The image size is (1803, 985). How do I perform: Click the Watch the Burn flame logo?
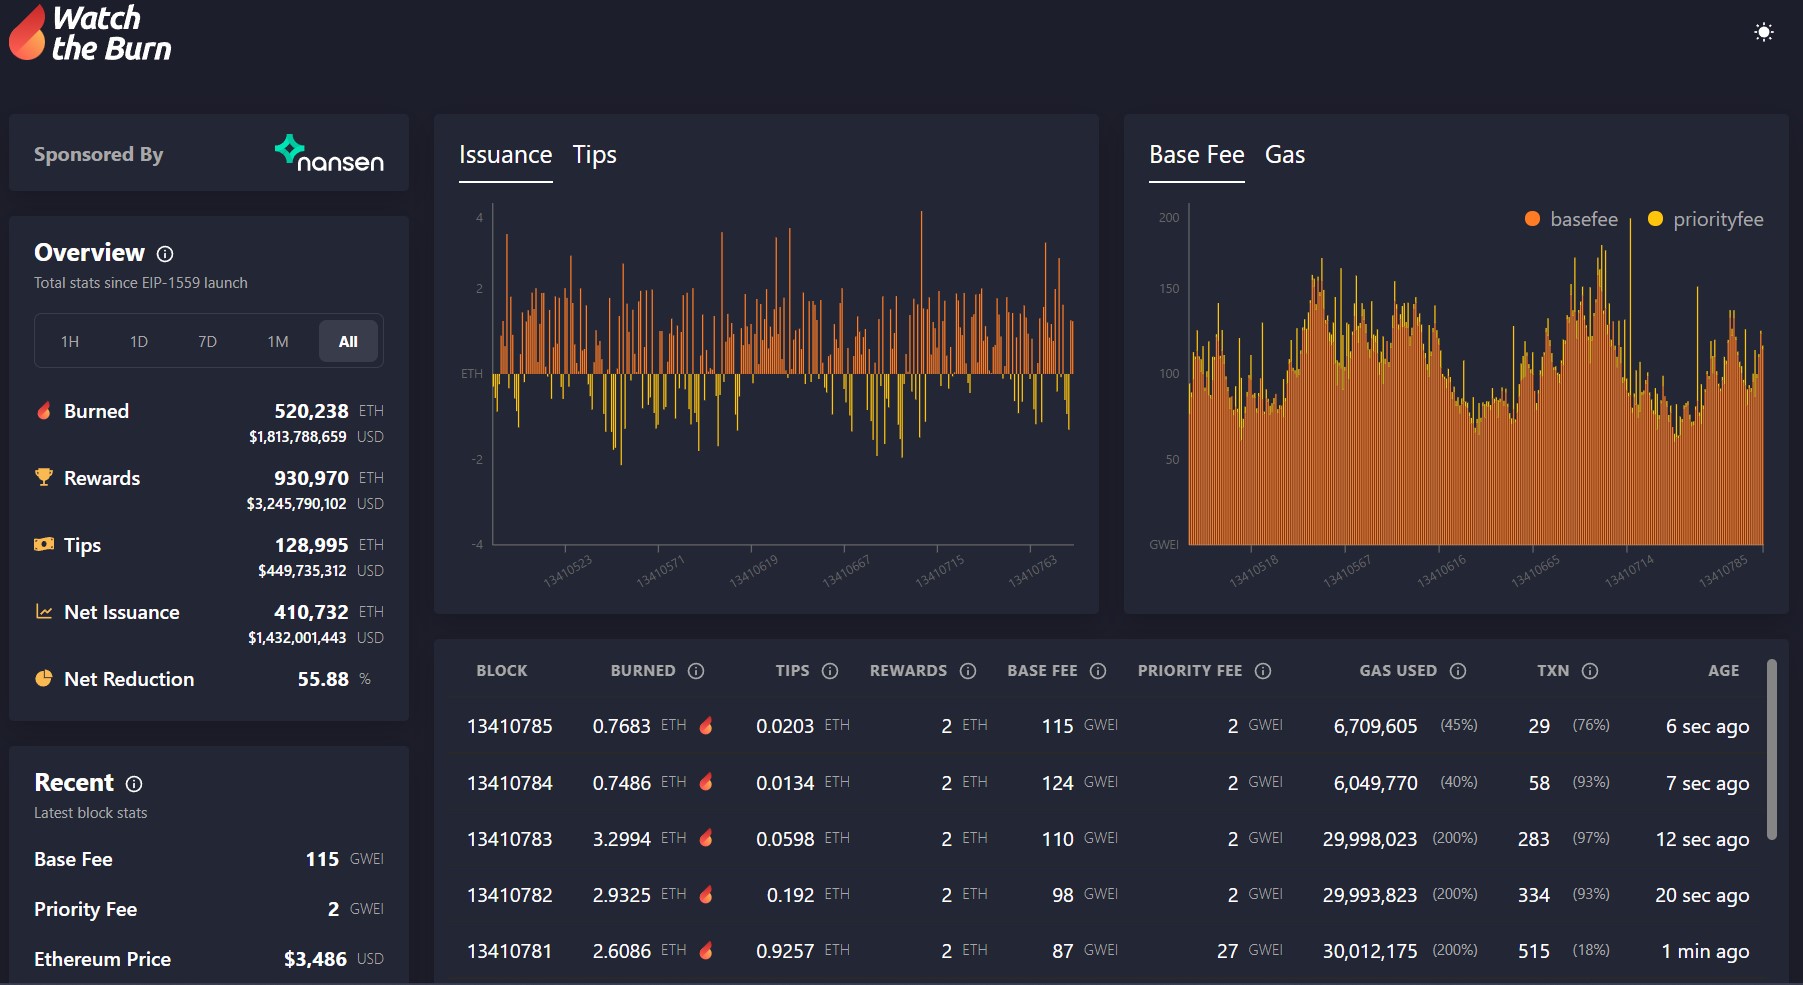(27, 32)
